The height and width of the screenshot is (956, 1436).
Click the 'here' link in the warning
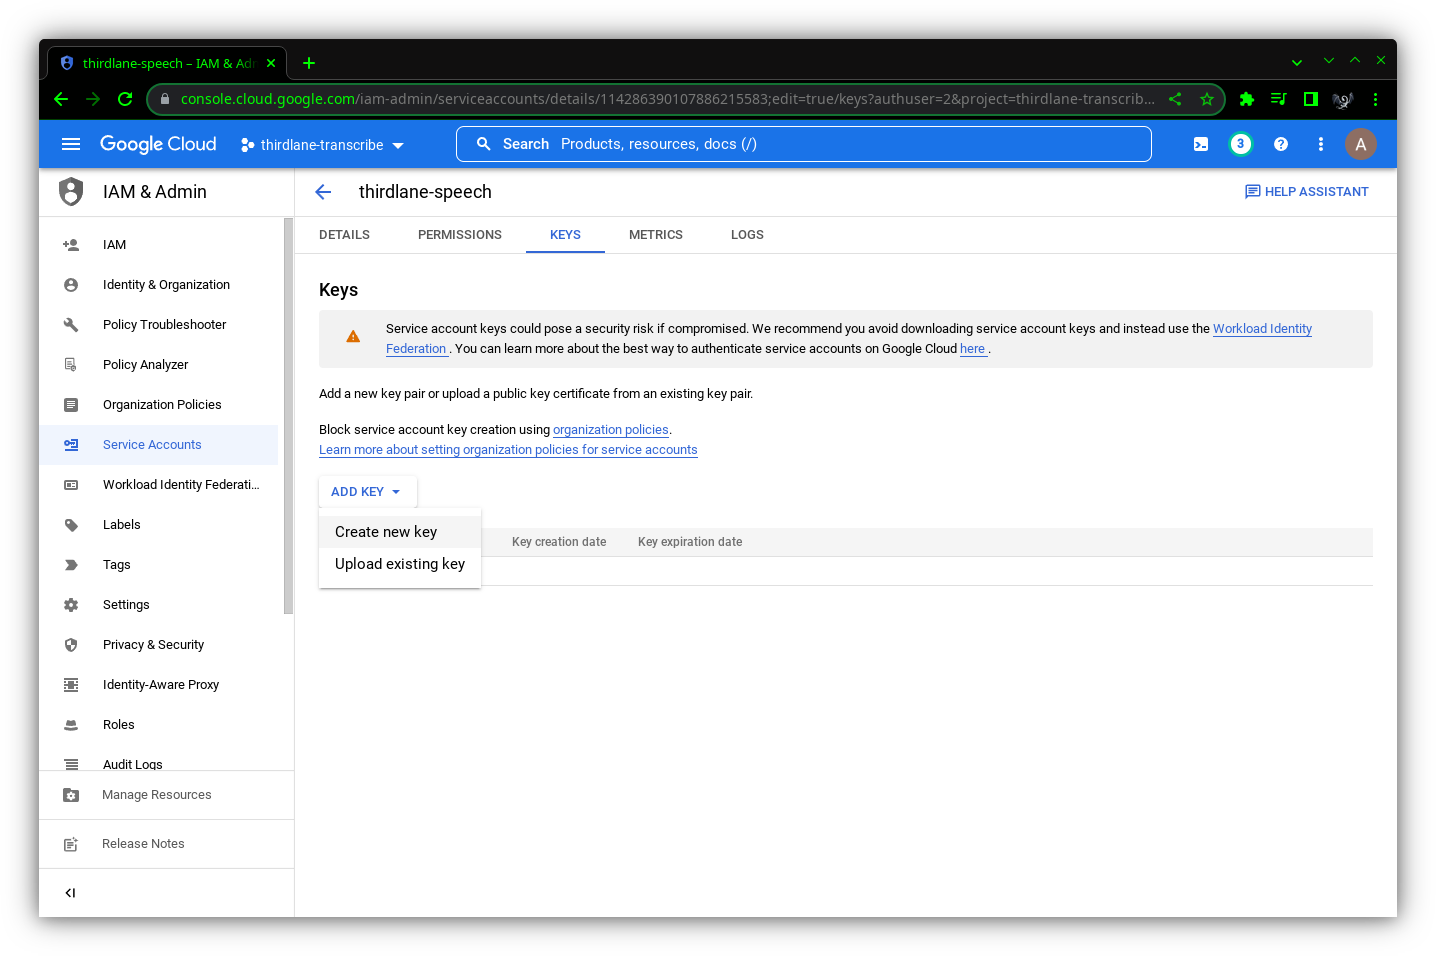(x=972, y=349)
